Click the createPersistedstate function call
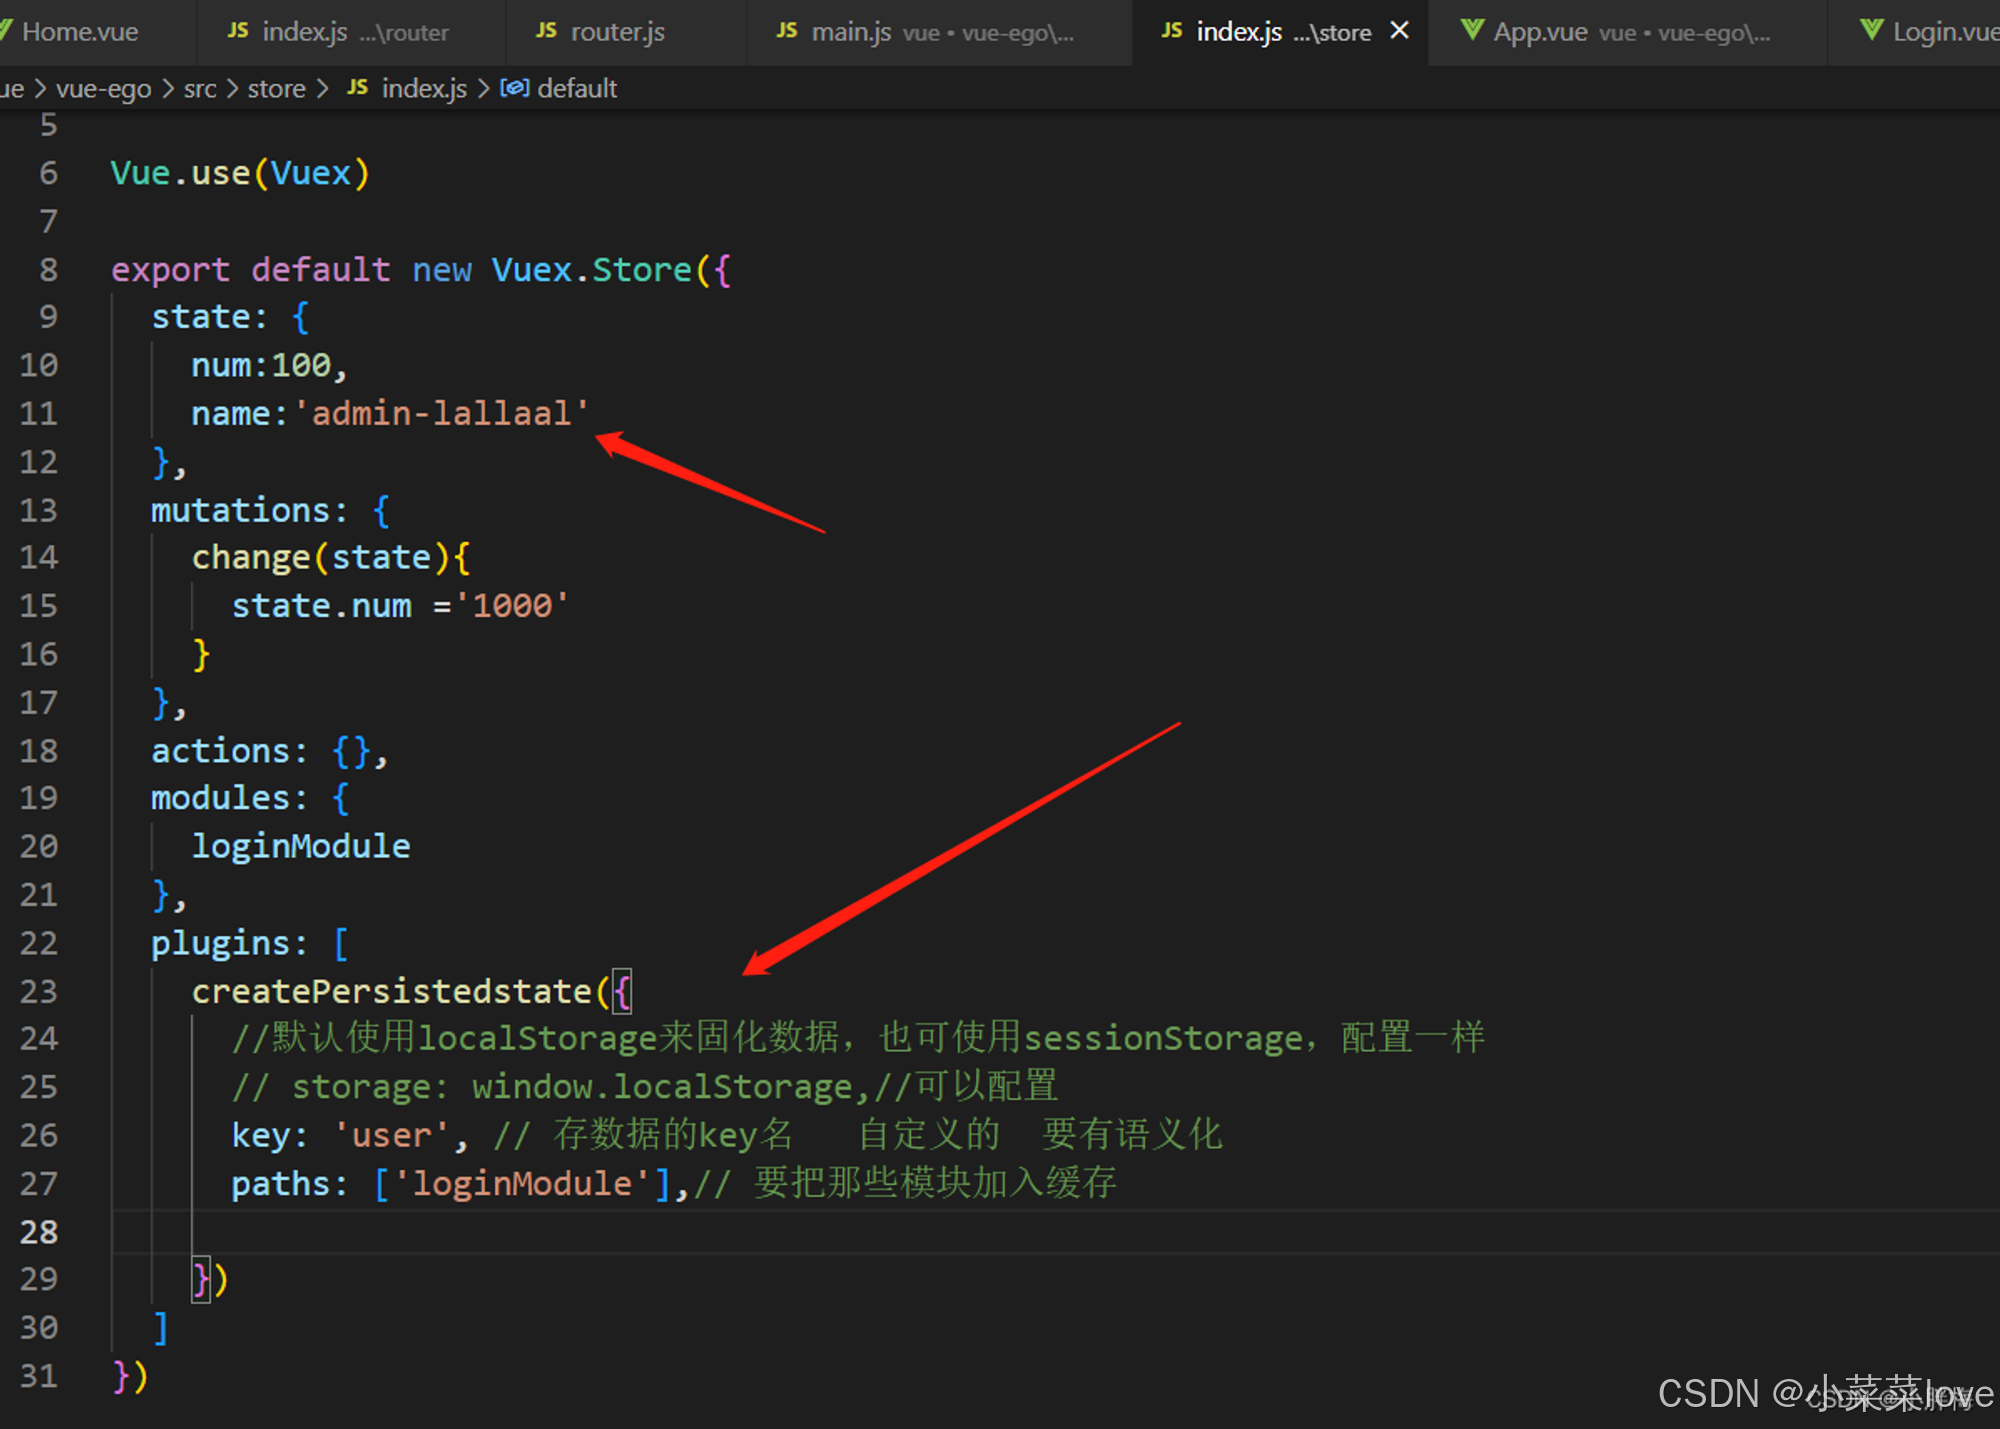This screenshot has height=1429, width=2000. tap(392, 991)
